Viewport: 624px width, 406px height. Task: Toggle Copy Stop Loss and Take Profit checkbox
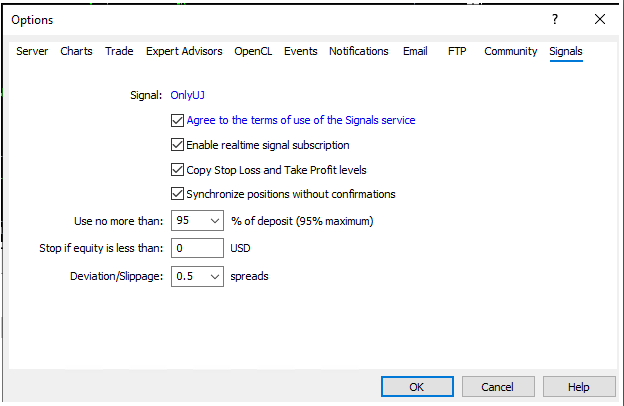[177, 170]
